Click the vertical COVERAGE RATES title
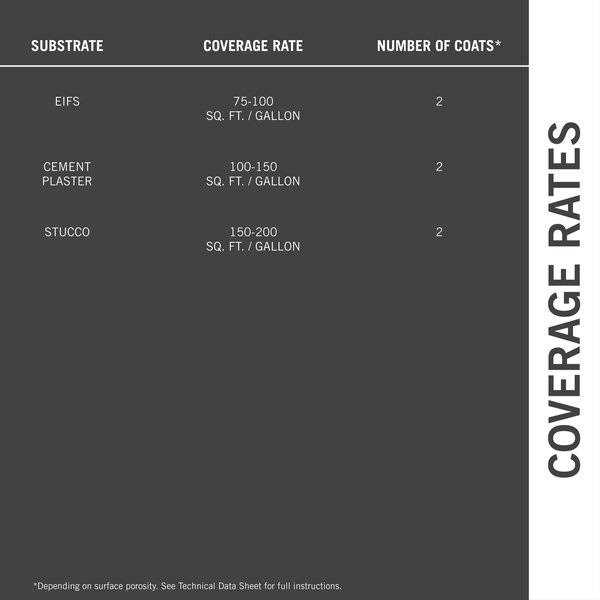 [x=565, y=300]
